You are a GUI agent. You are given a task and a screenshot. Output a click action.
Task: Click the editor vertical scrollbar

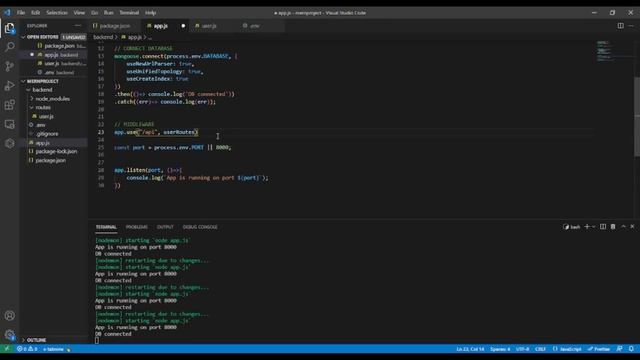[x=637, y=116]
